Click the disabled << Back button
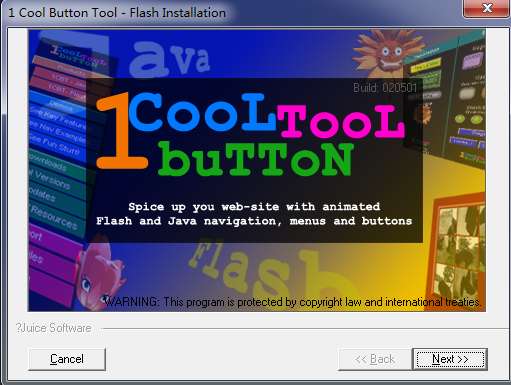This screenshot has width=511, height=385. 375,359
